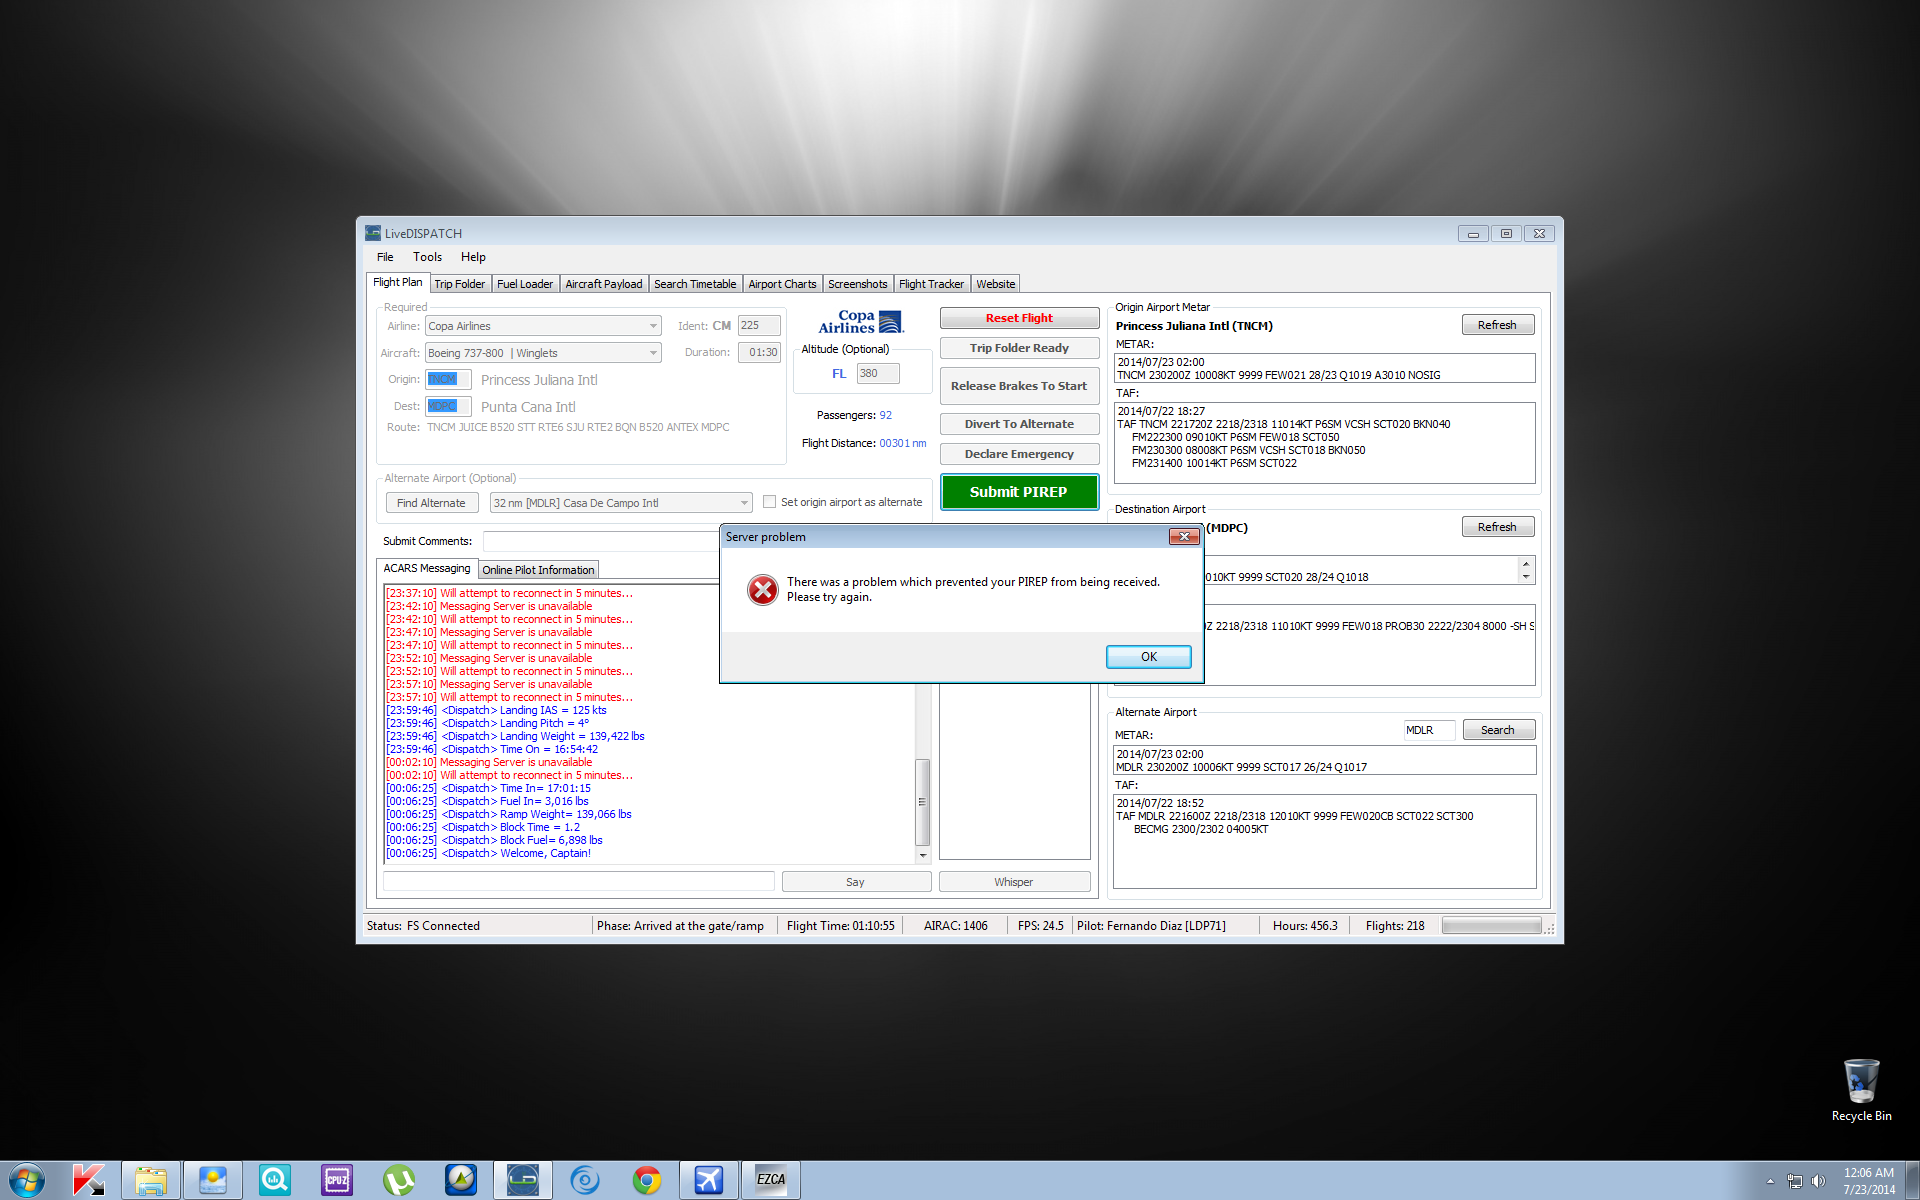Switch to the Fuel Loader tab
Image resolution: width=1920 pixels, height=1200 pixels.
pos(524,284)
